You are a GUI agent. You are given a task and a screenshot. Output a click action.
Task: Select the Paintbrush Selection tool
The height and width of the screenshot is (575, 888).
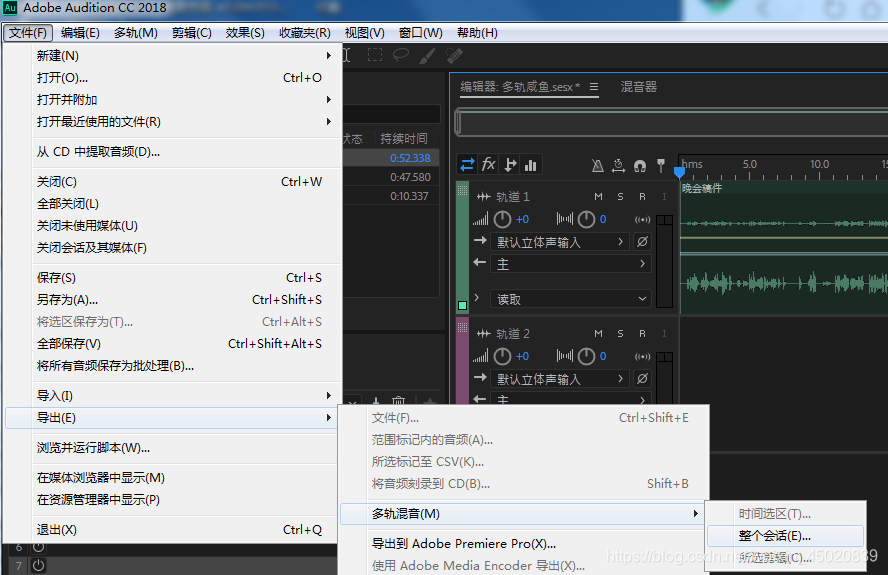tap(427, 56)
